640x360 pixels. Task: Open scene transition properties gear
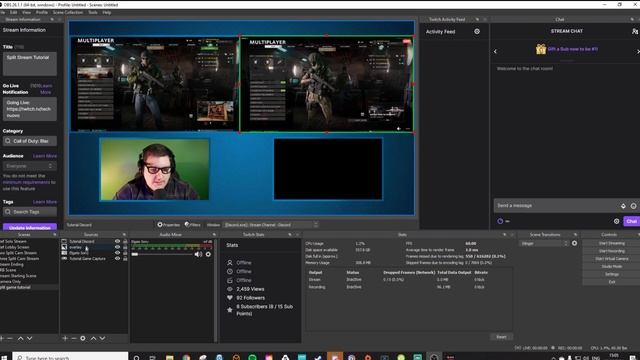(x=574, y=243)
